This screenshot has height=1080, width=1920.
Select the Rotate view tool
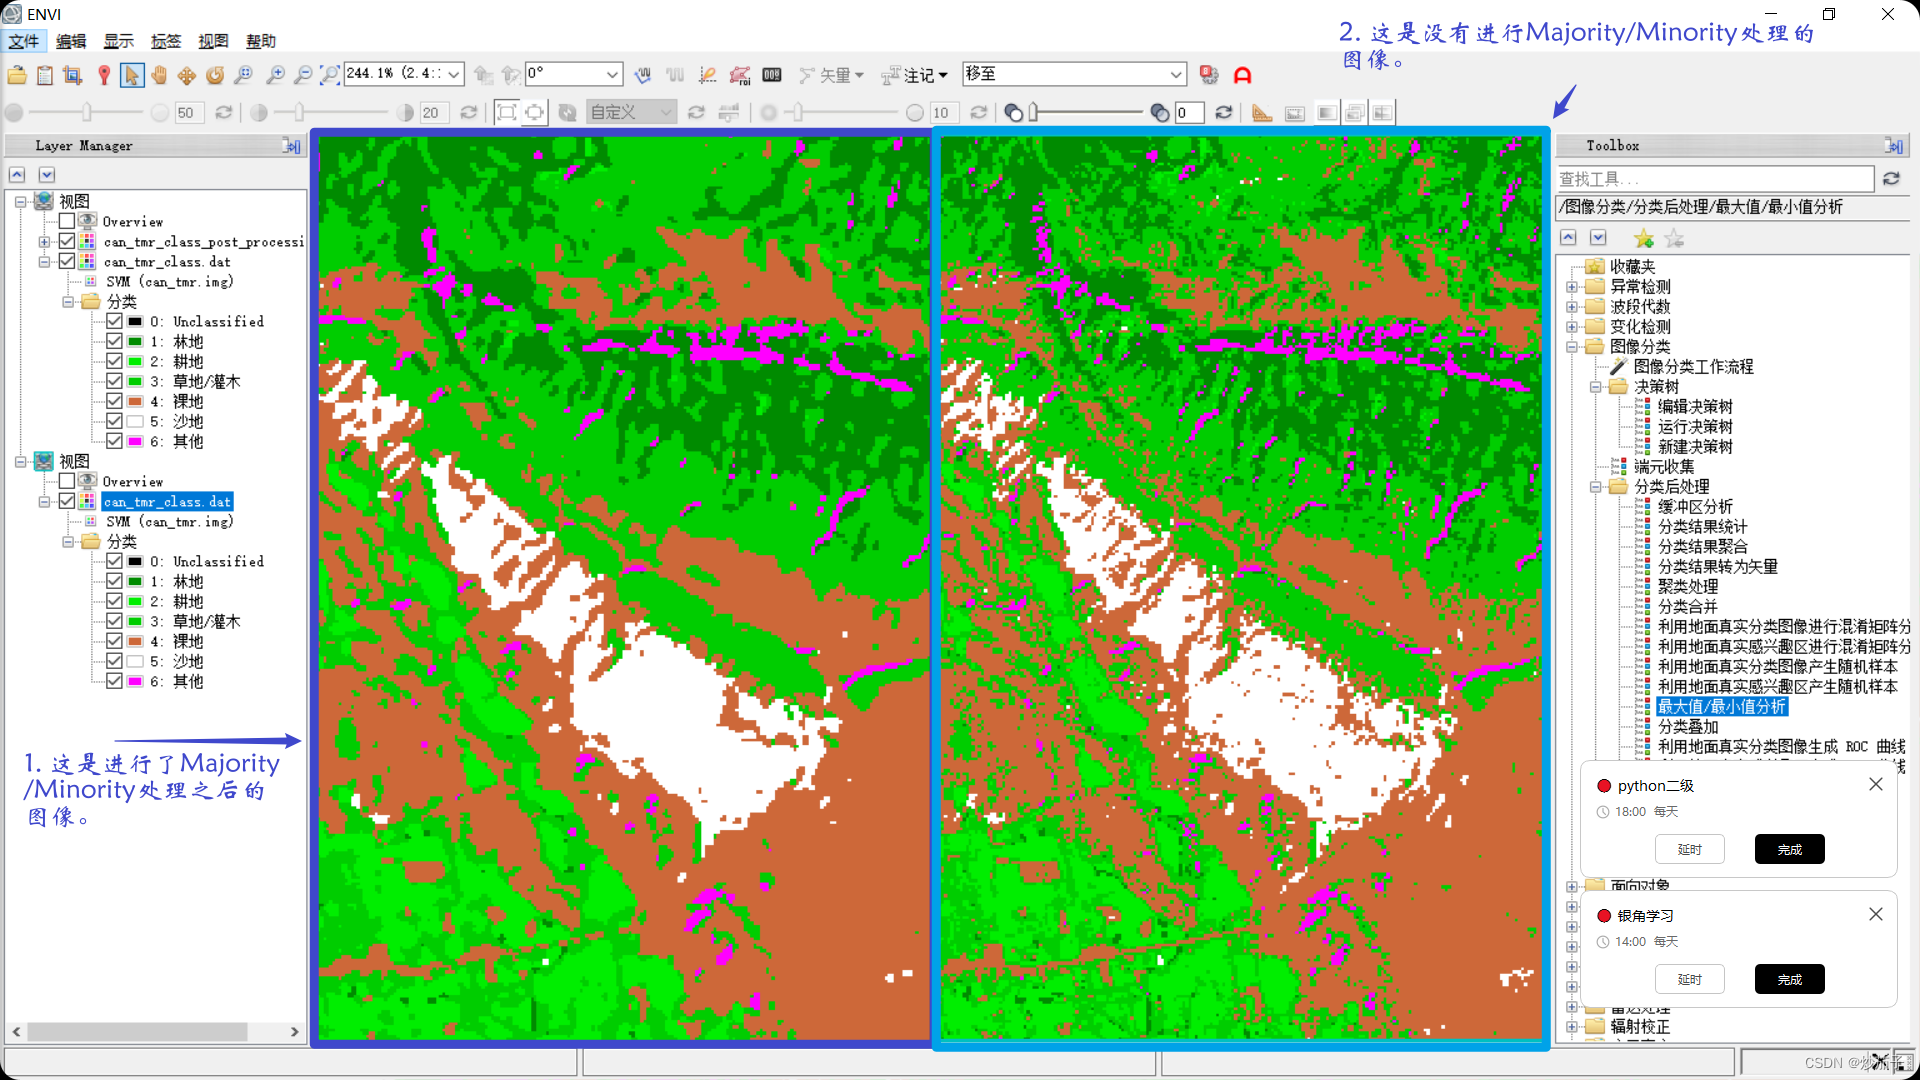point(215,75)
